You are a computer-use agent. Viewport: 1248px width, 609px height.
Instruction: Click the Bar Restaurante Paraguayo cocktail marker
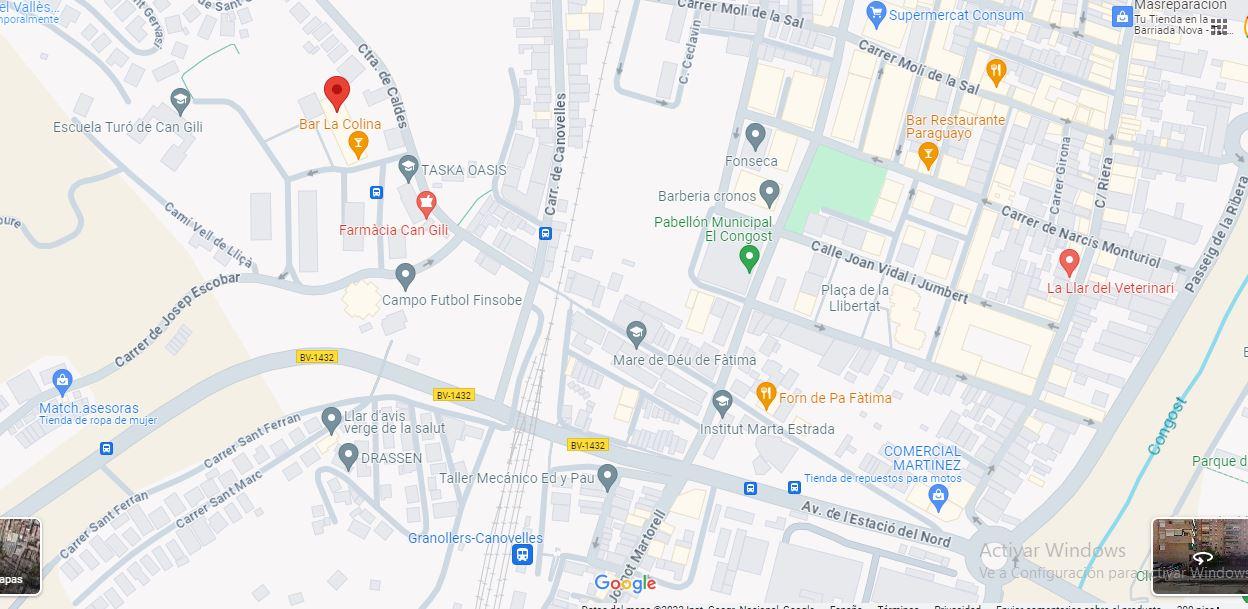pos(927,155)
